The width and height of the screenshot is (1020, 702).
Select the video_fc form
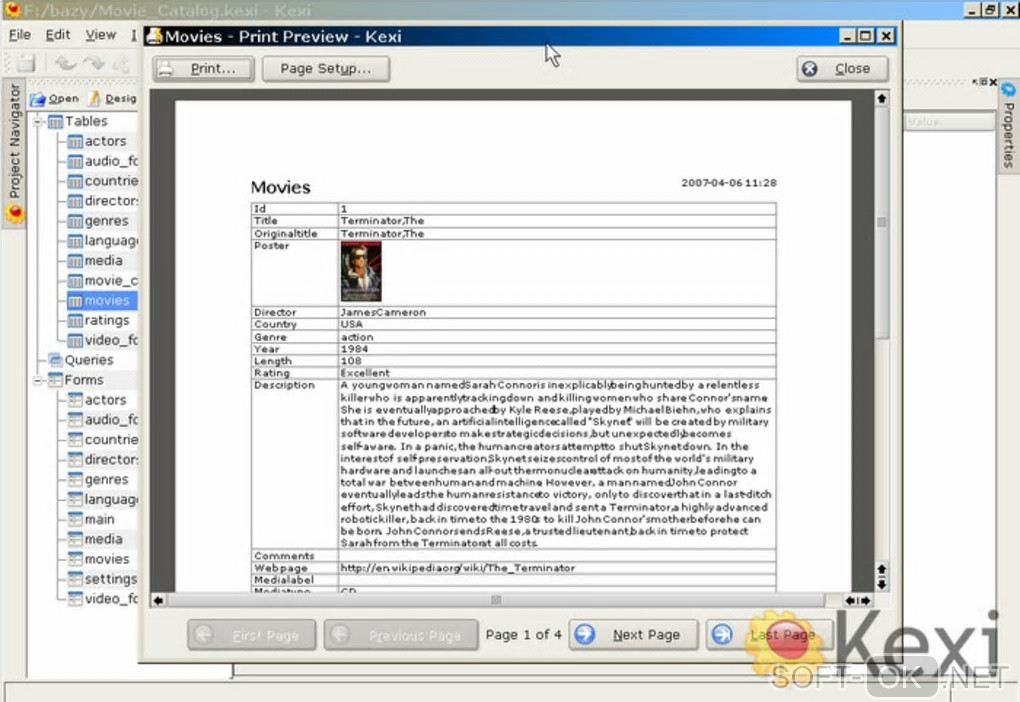(x=103, y=599)
